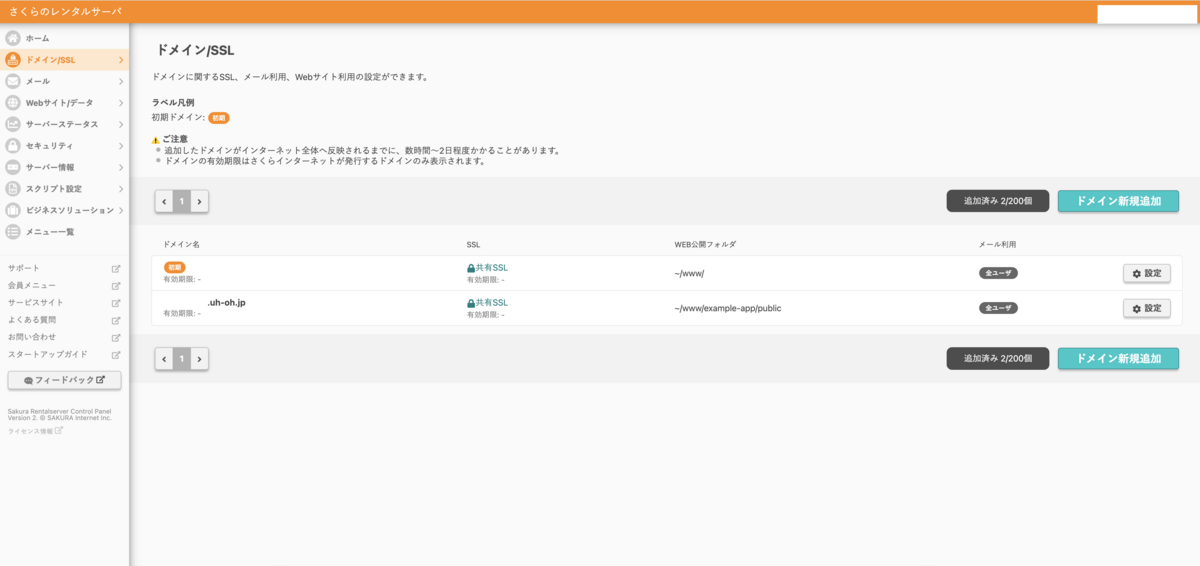Click the スクリプト設定 document icon
Viewport: 1200px width, 566px height.
(x=13, y=189)
